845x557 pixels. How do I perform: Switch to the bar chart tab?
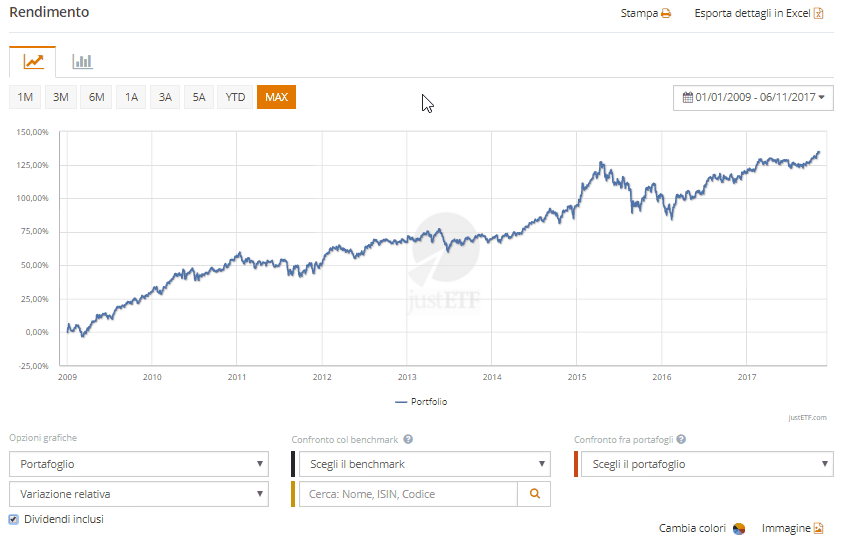[82, 61]
